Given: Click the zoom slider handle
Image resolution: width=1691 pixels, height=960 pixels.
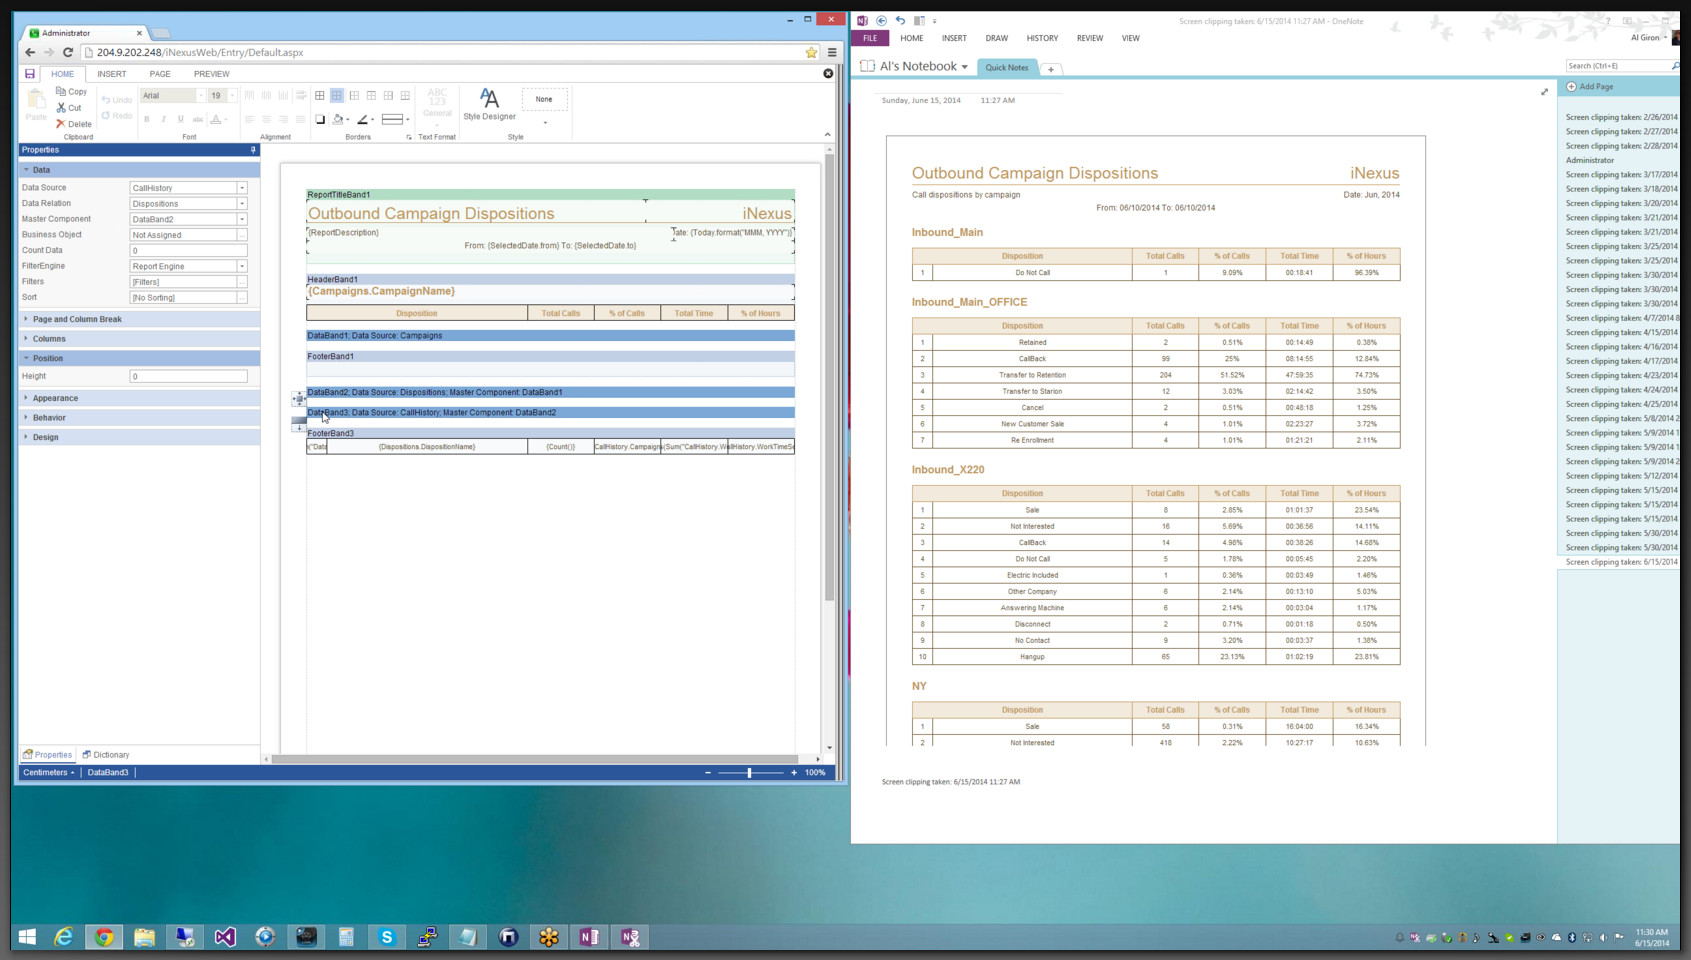Looking at the screenshot, I should point(749,773).
